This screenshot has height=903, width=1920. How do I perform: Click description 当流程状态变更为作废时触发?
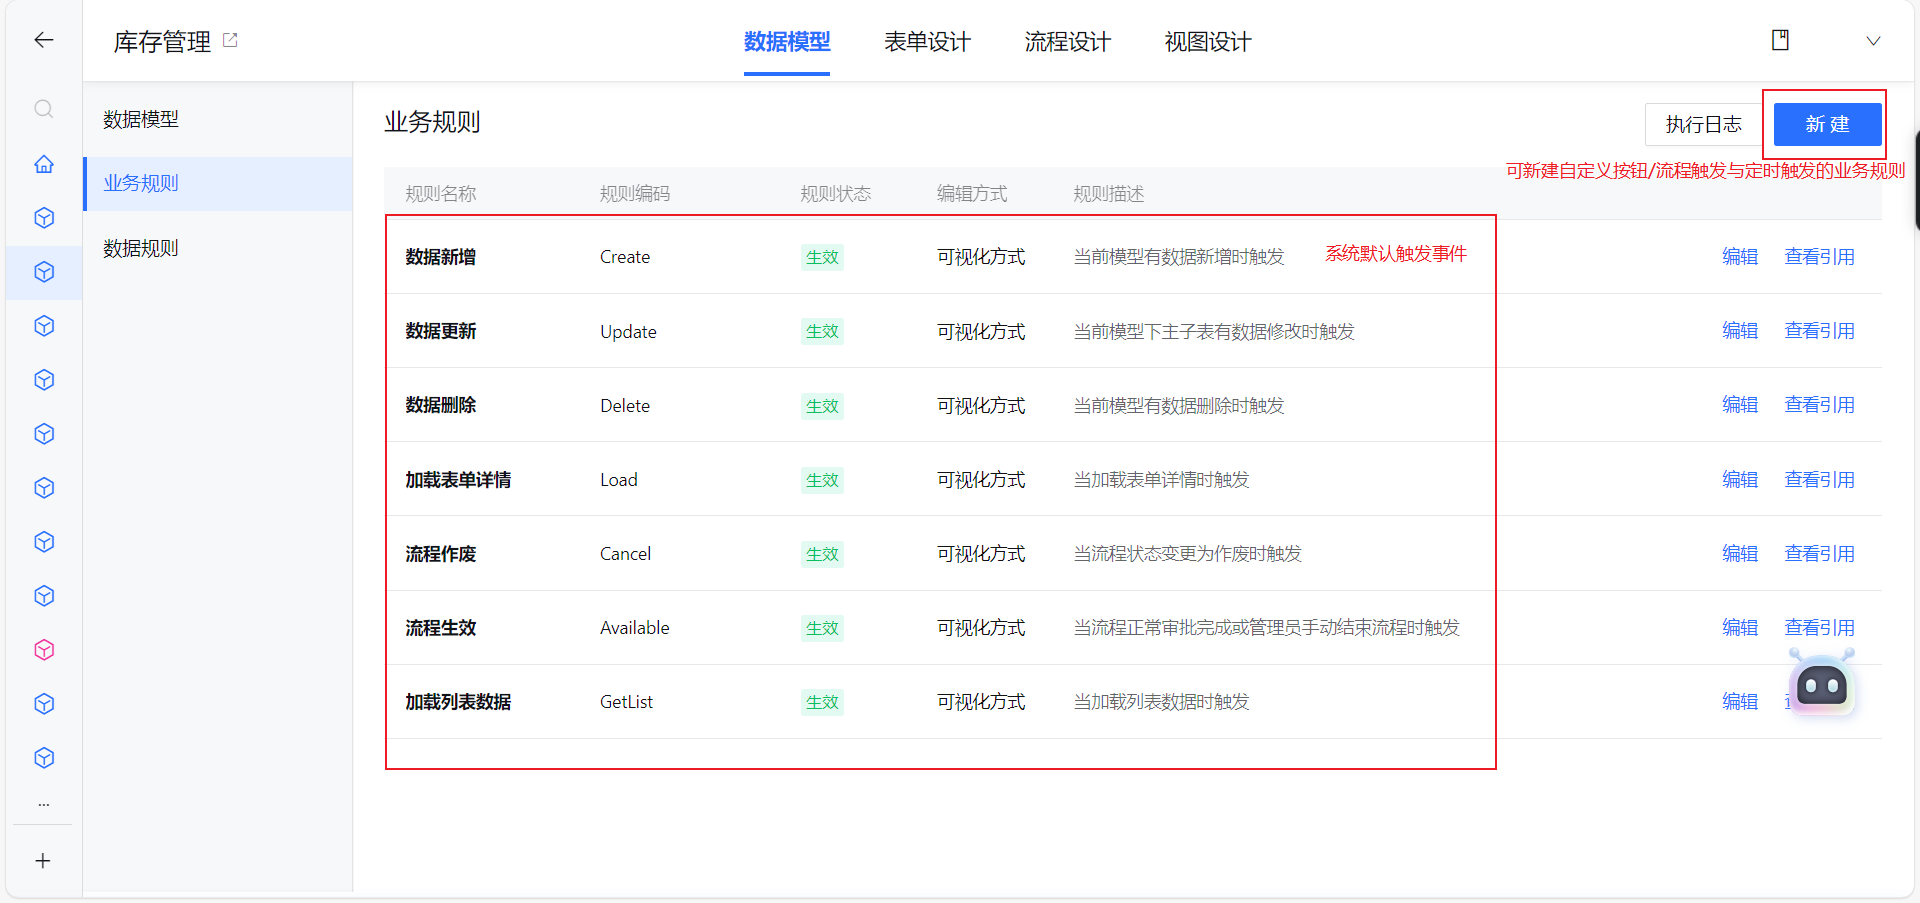click(1188, 554)
